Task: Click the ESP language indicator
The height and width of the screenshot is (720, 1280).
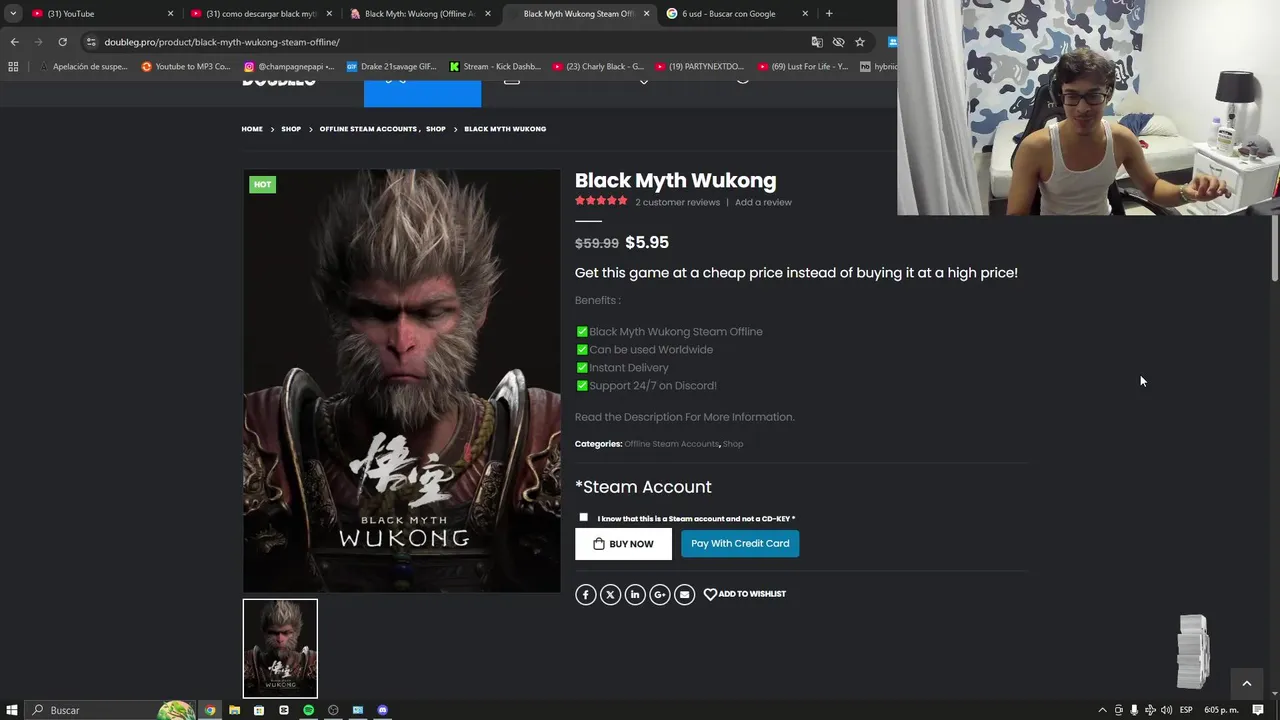Action: coord(1186,710)
